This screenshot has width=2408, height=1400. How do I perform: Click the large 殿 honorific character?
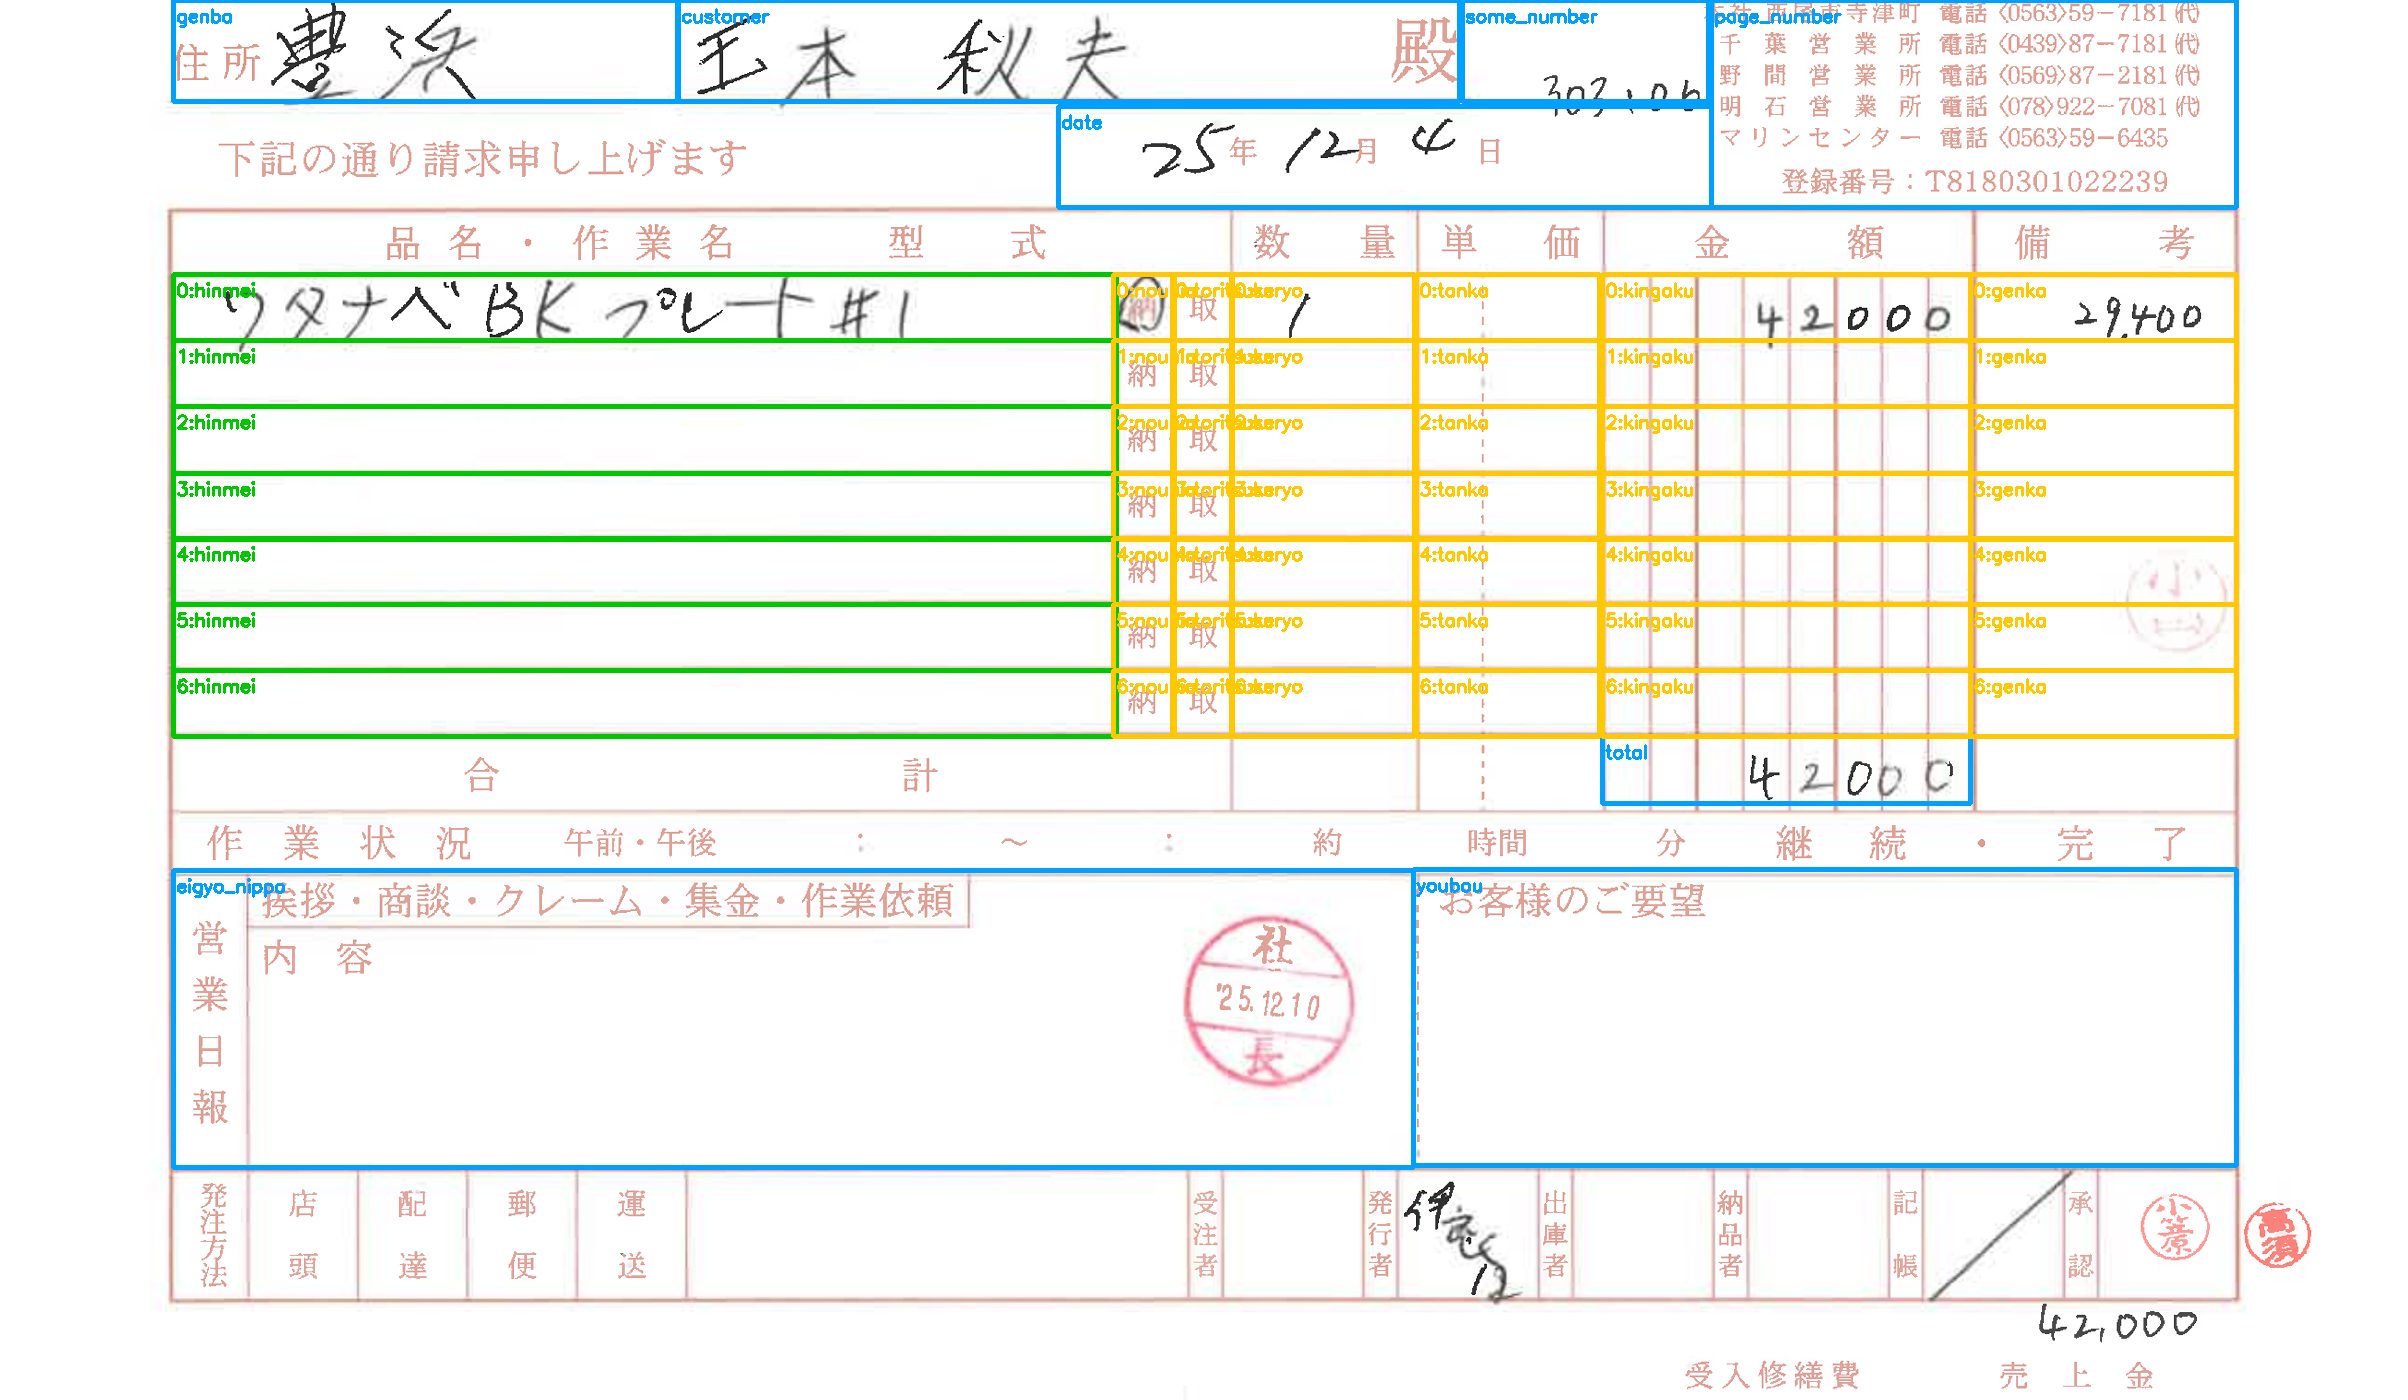click(1424, 52)
